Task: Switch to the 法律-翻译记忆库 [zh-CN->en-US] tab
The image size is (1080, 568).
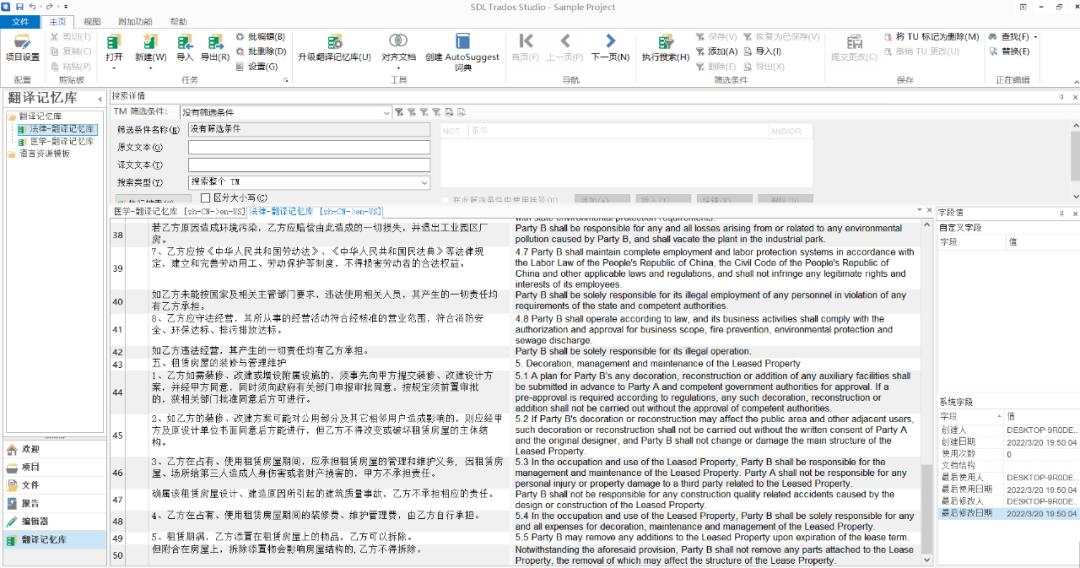Action: coord(315,211)
